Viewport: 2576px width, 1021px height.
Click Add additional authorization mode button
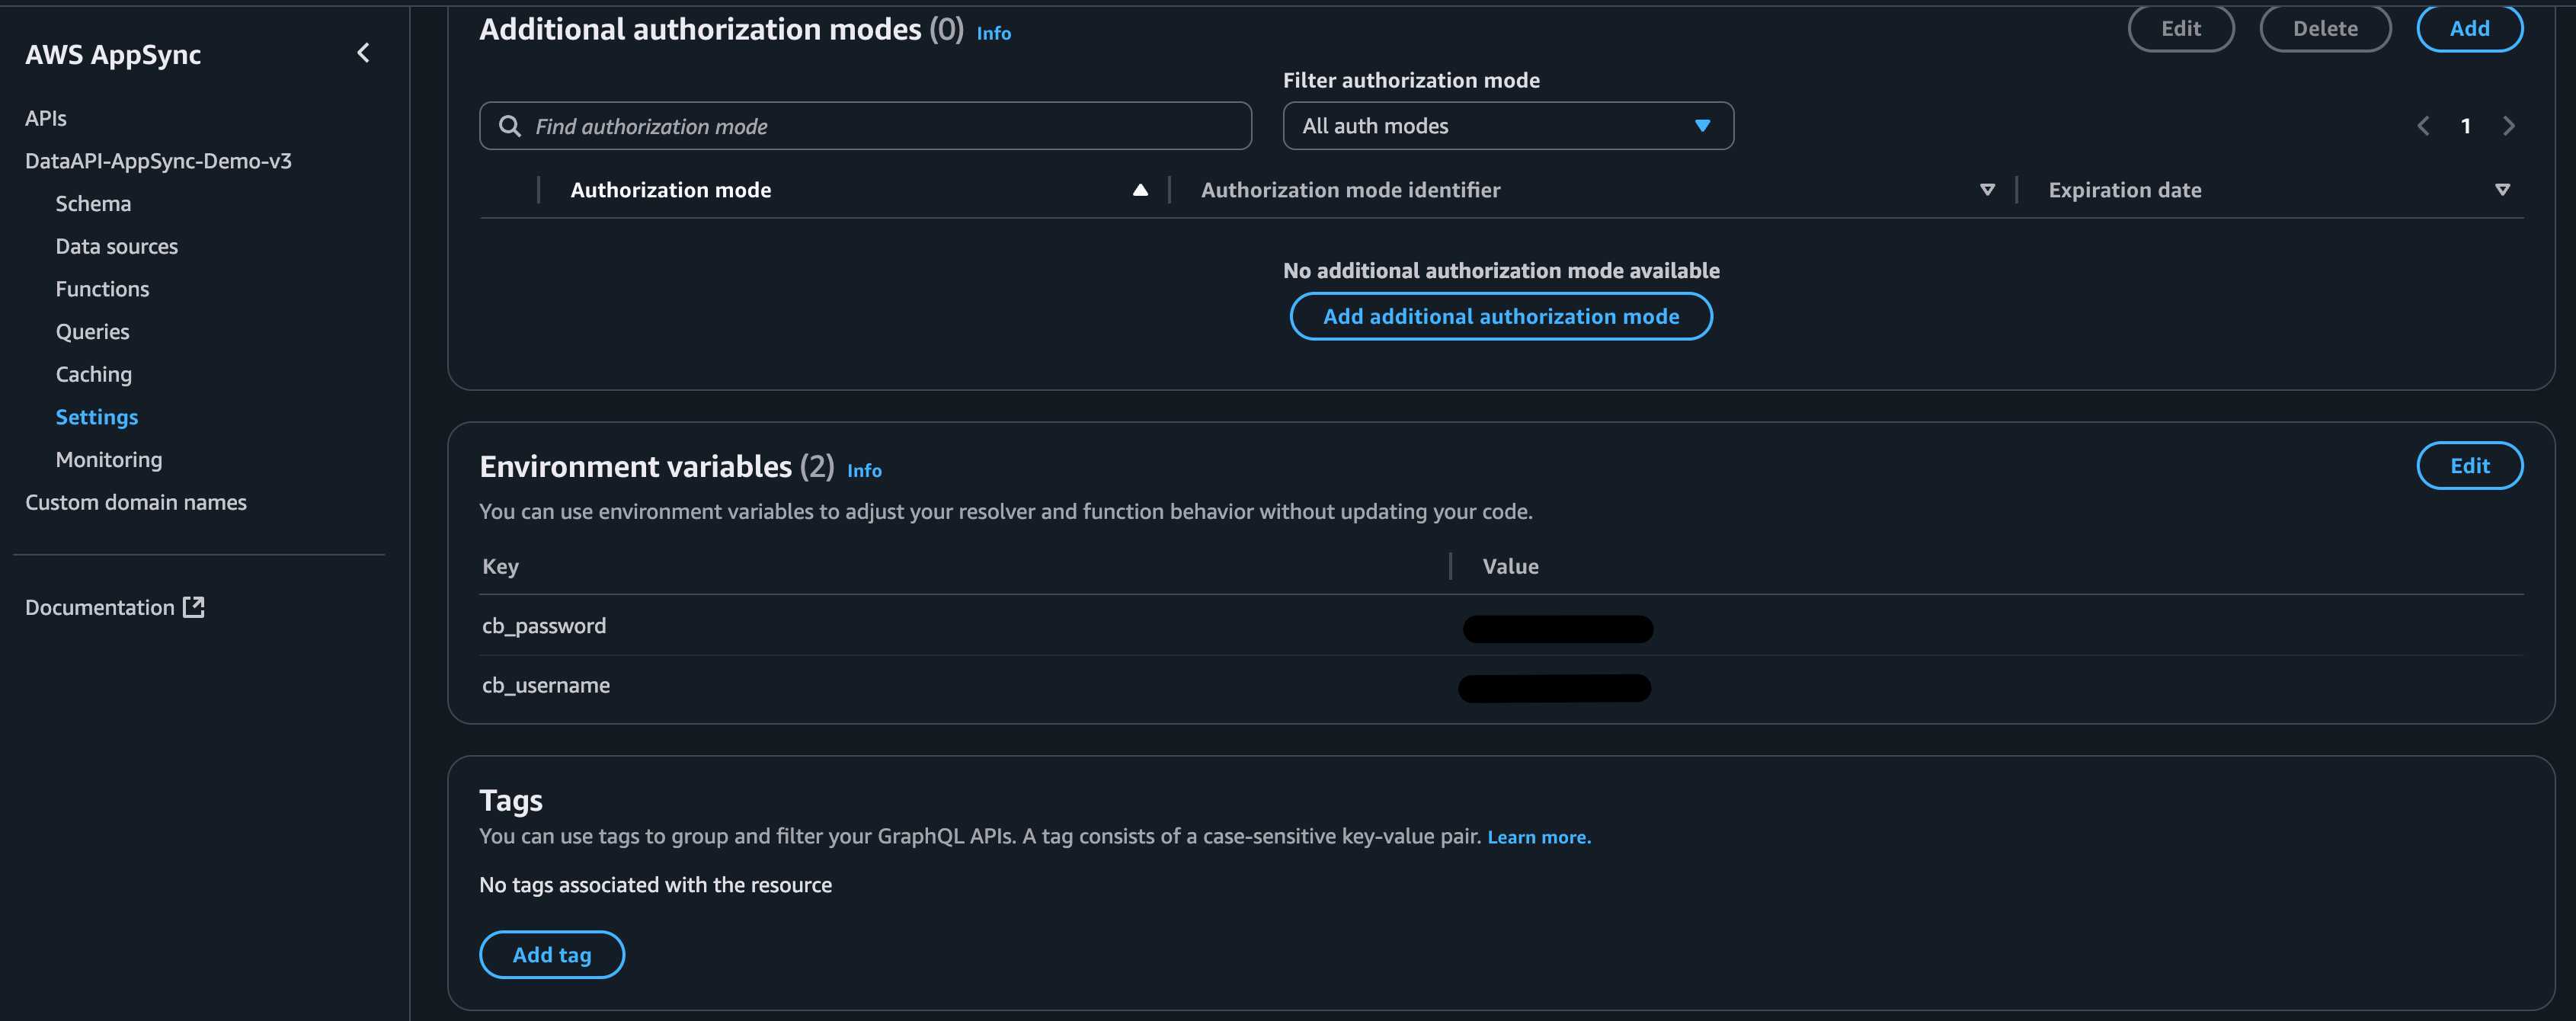click(1500, 316)
